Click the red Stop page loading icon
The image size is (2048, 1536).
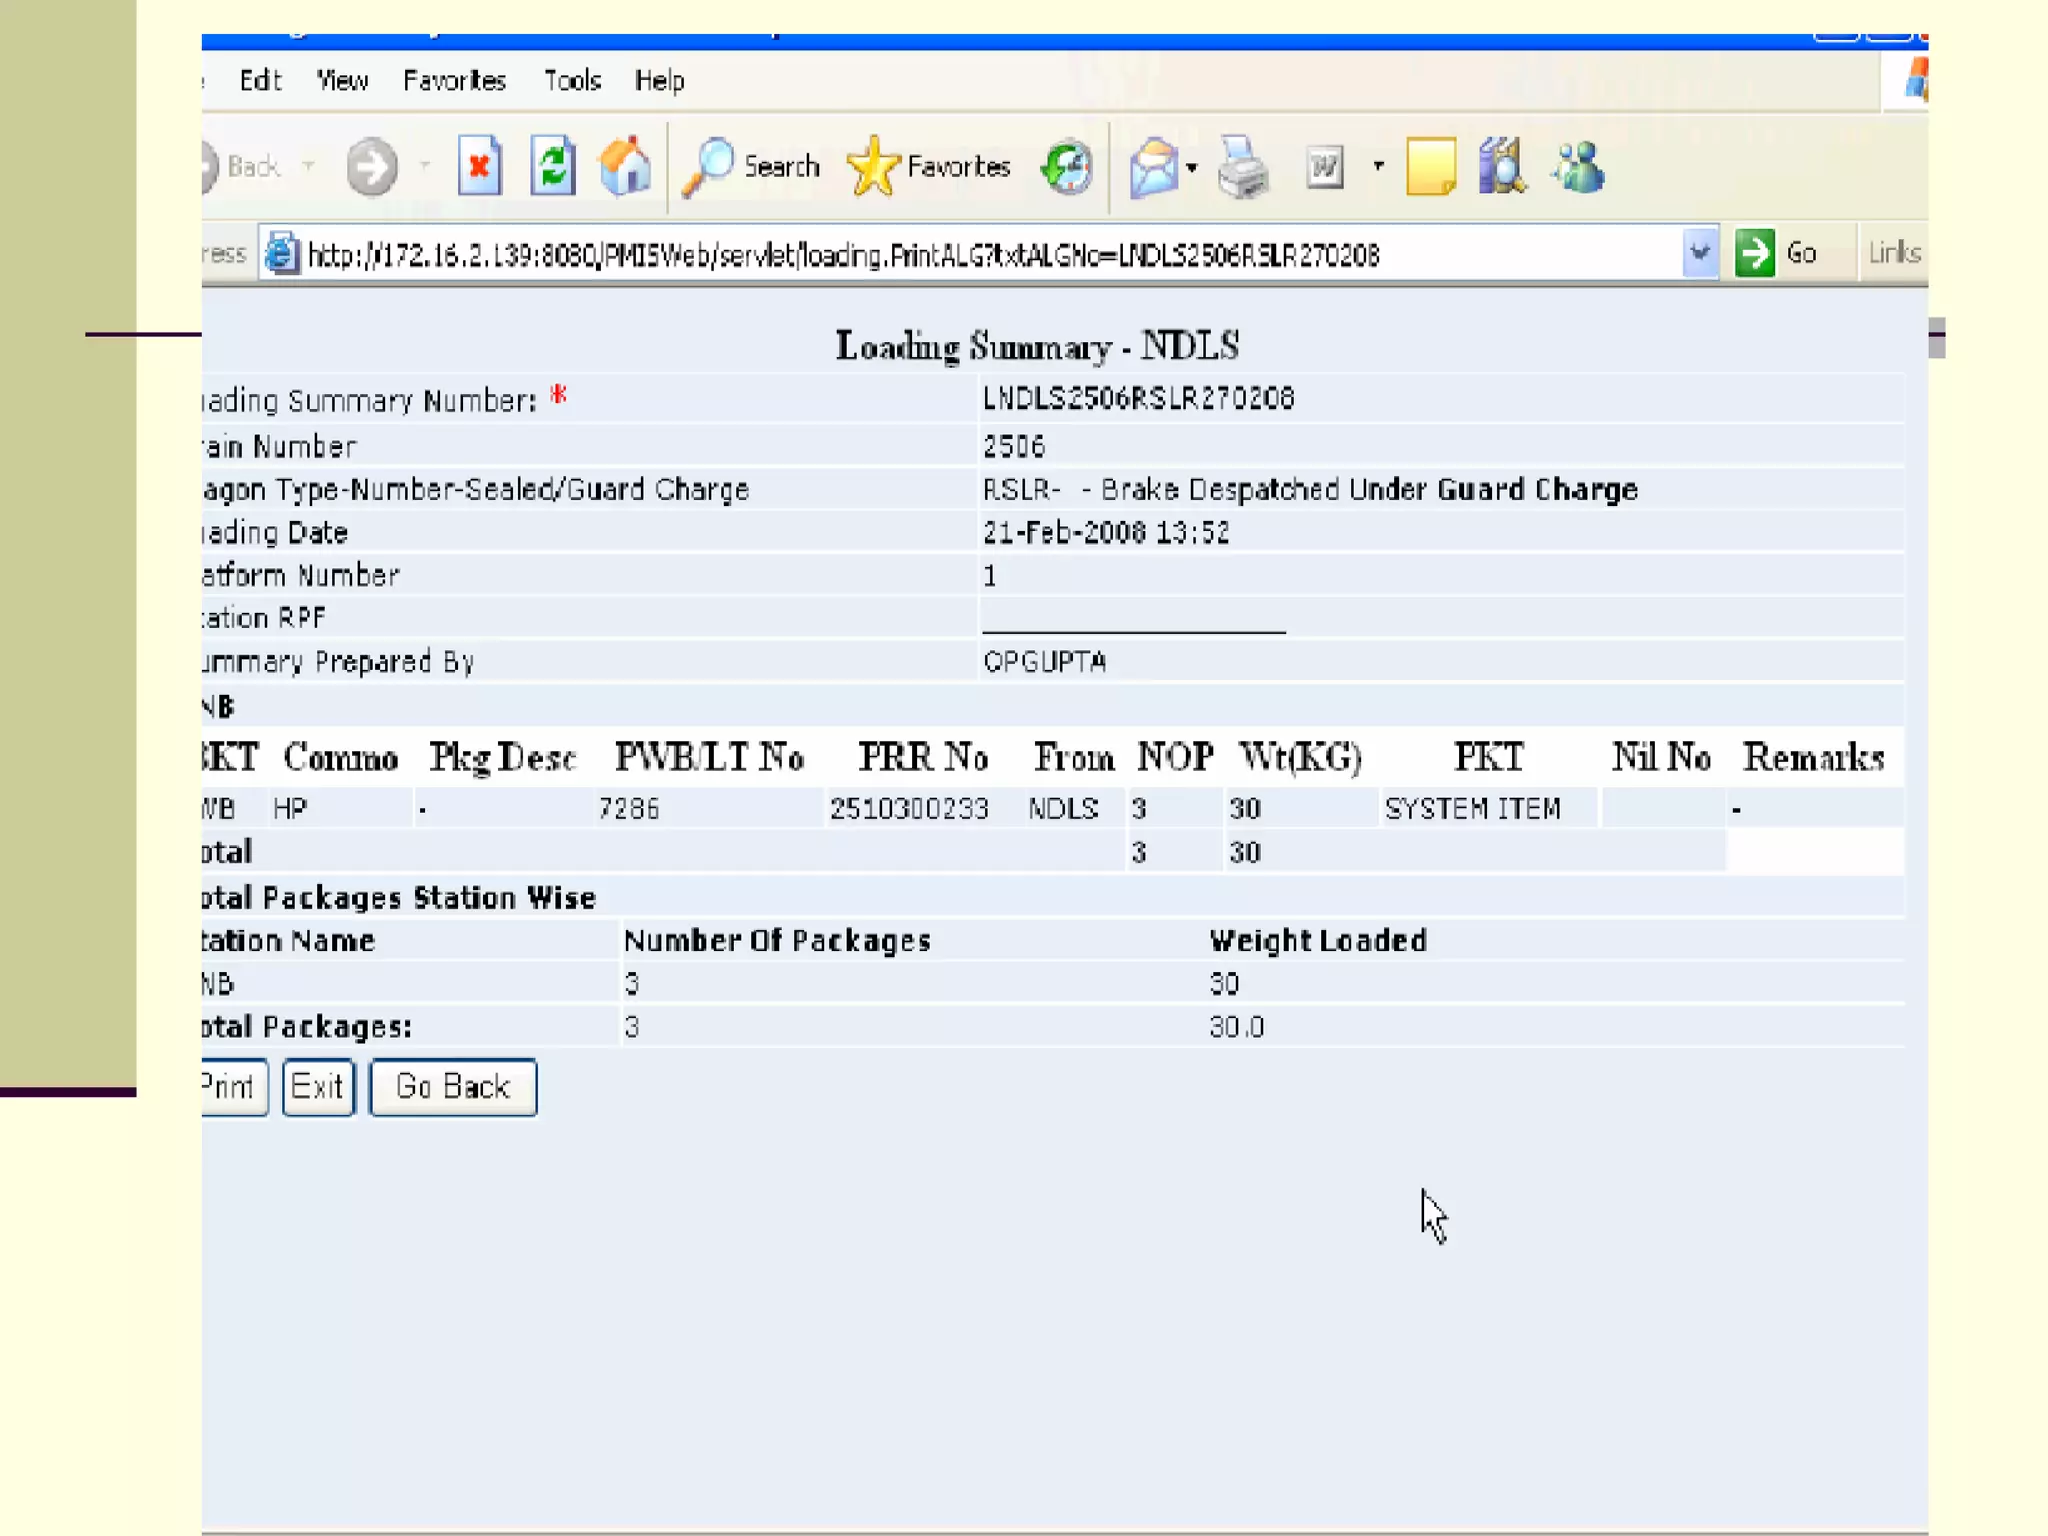[x=479, y=166]
